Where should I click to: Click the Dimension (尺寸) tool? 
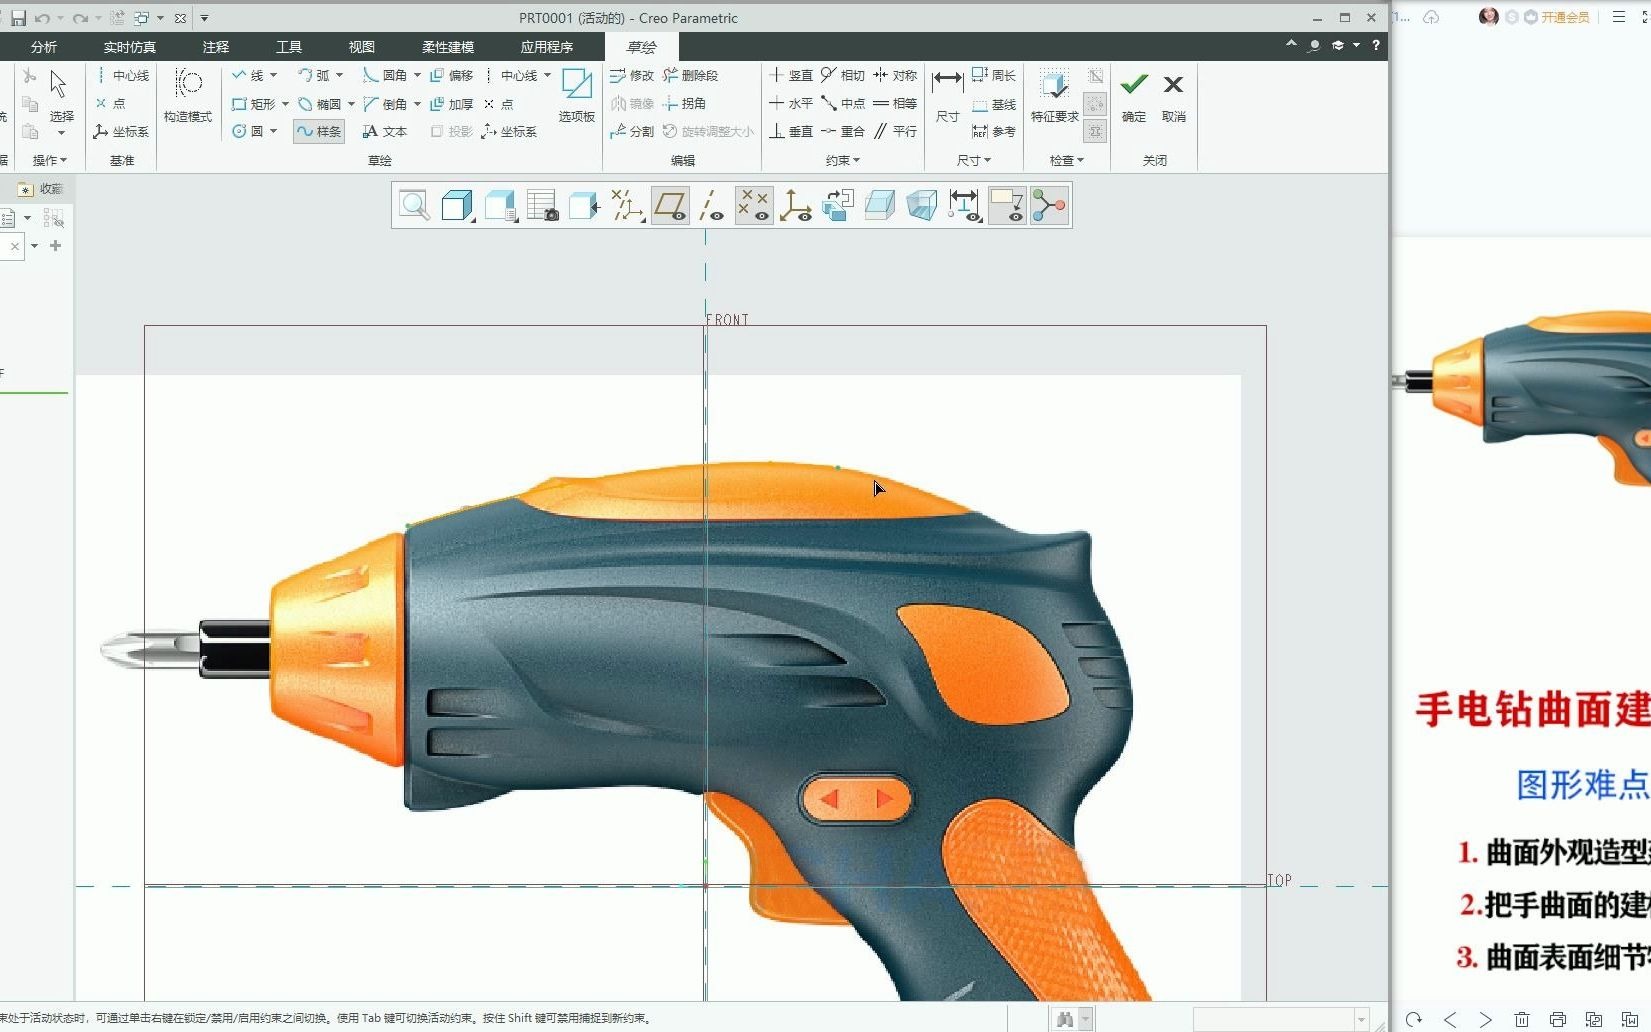[947, 96]
